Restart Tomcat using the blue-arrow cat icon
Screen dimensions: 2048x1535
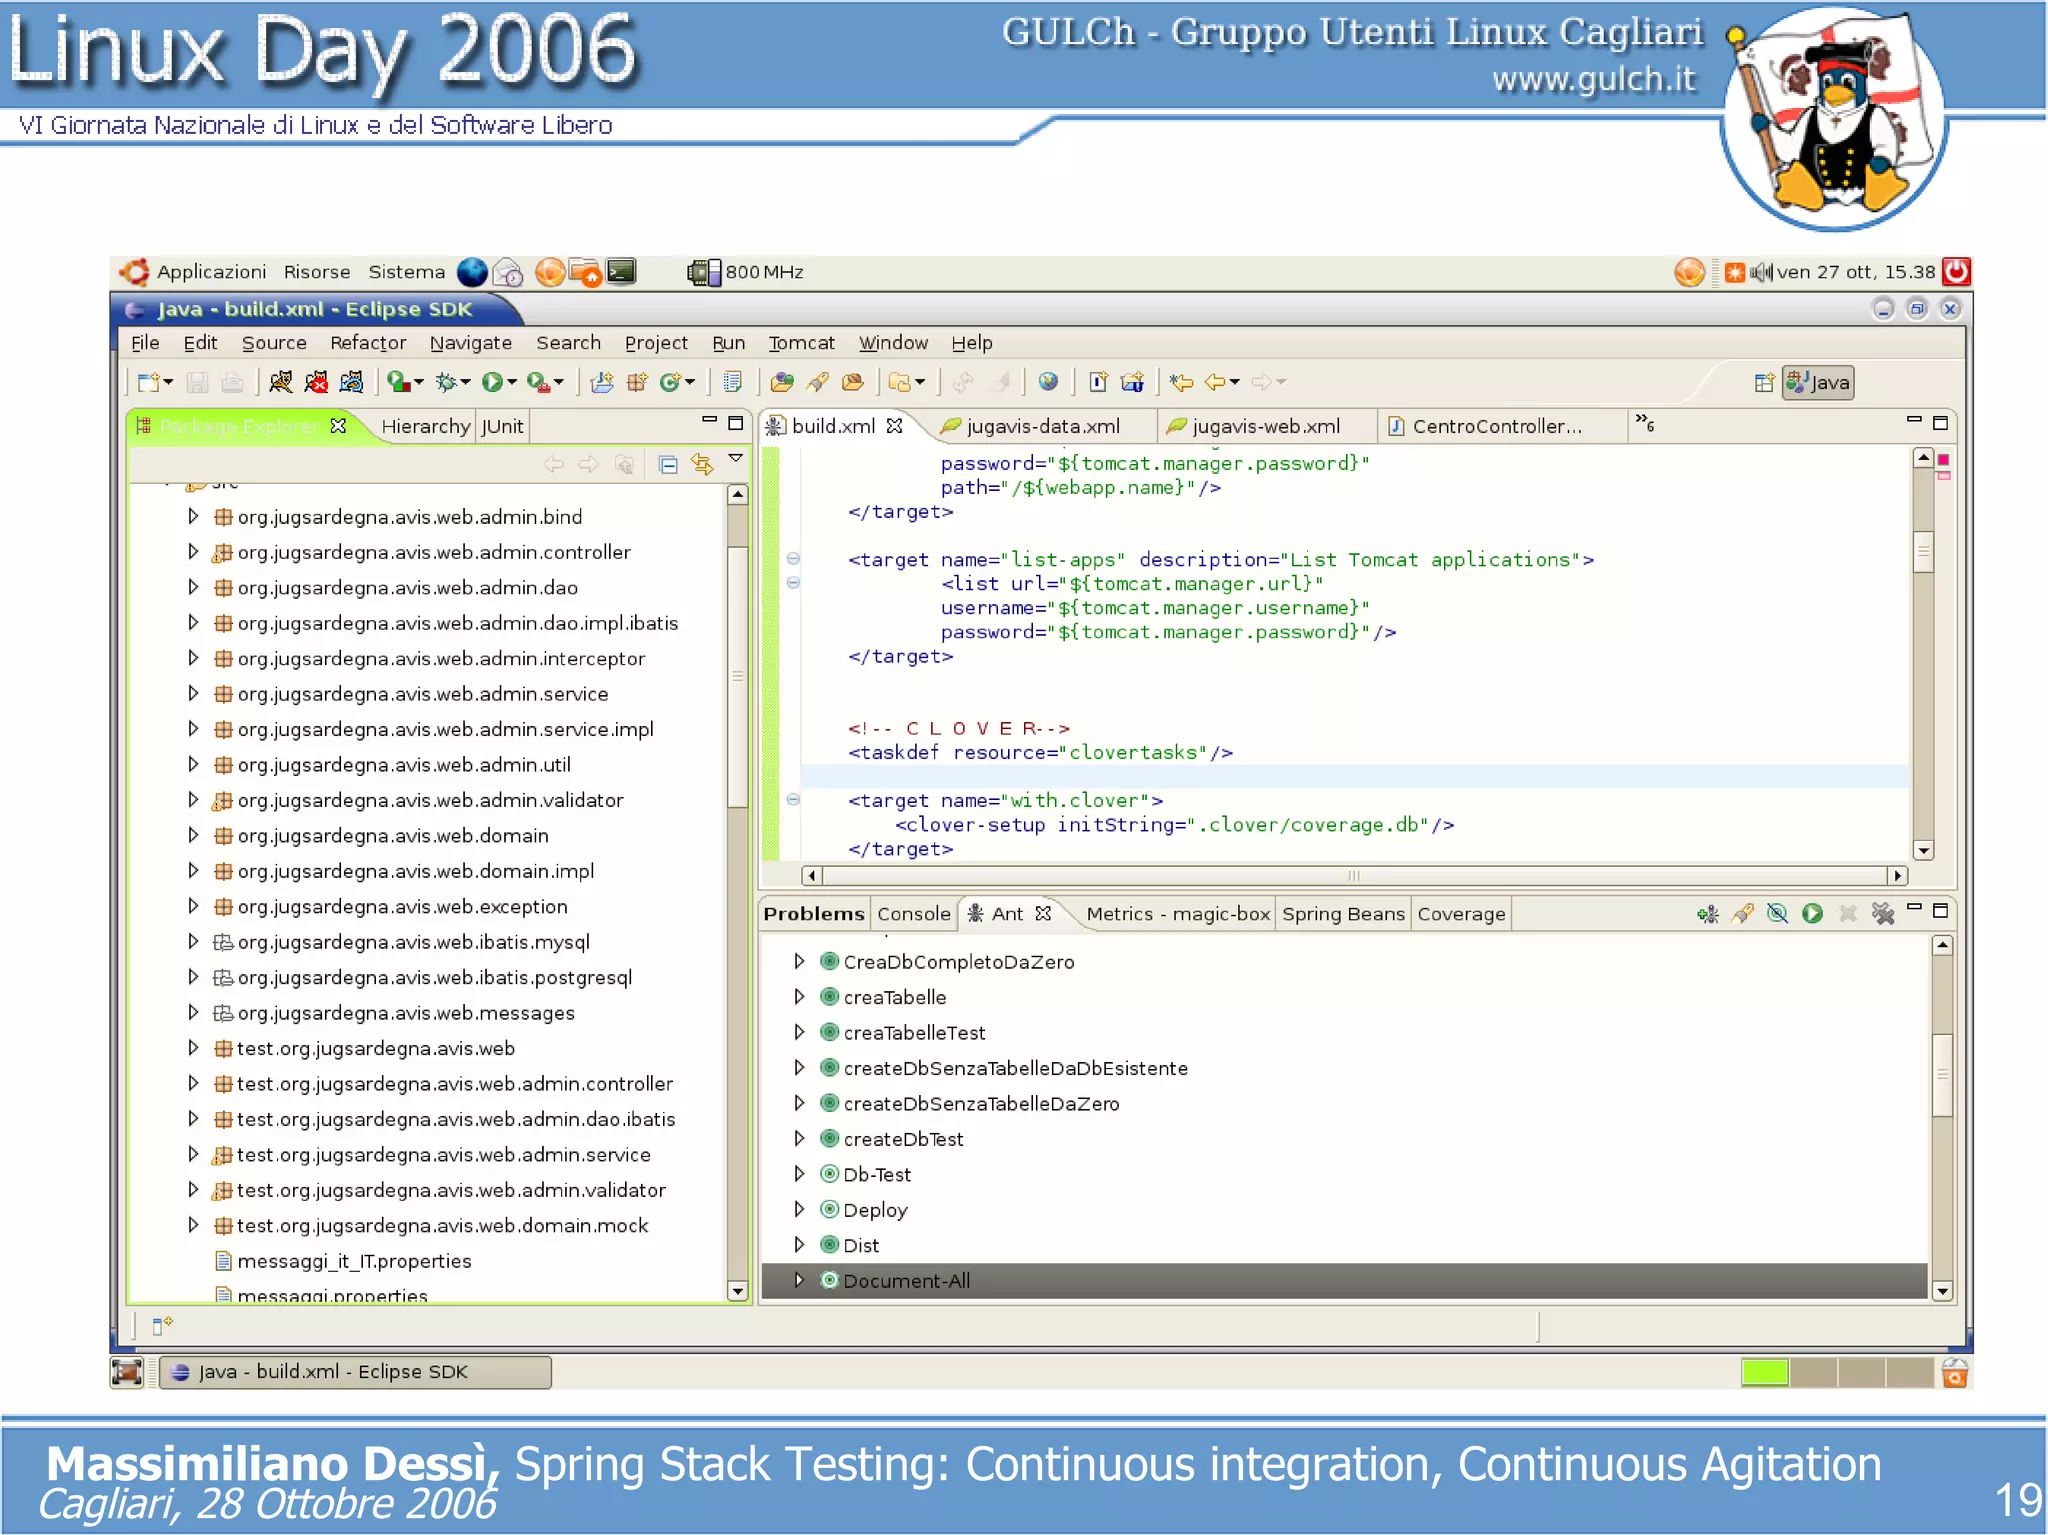tap(351, 382)
